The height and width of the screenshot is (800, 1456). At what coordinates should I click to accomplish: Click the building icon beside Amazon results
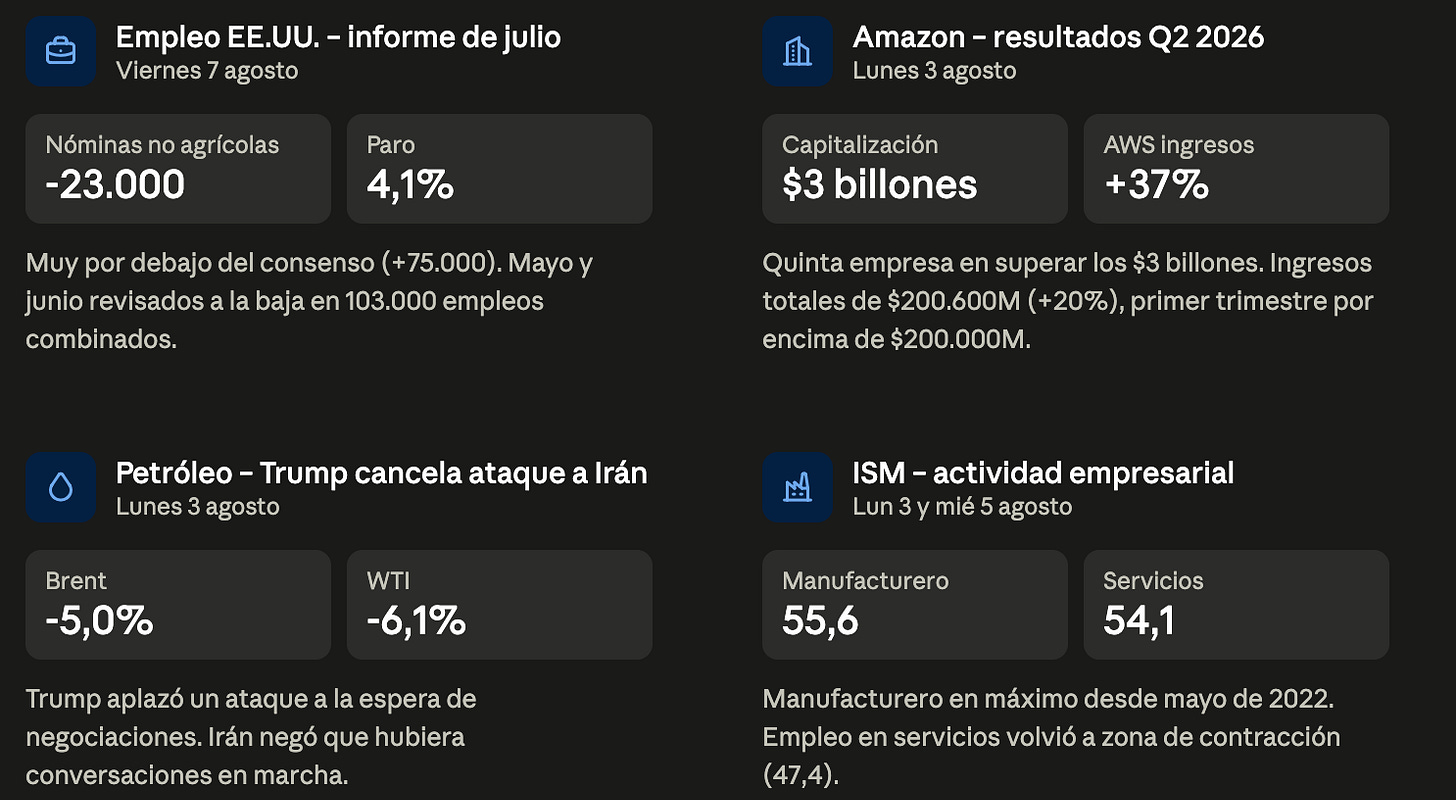click(x=798, y=51)
